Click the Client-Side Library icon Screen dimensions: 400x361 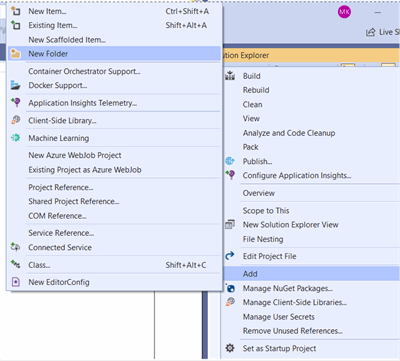[16, 120]
